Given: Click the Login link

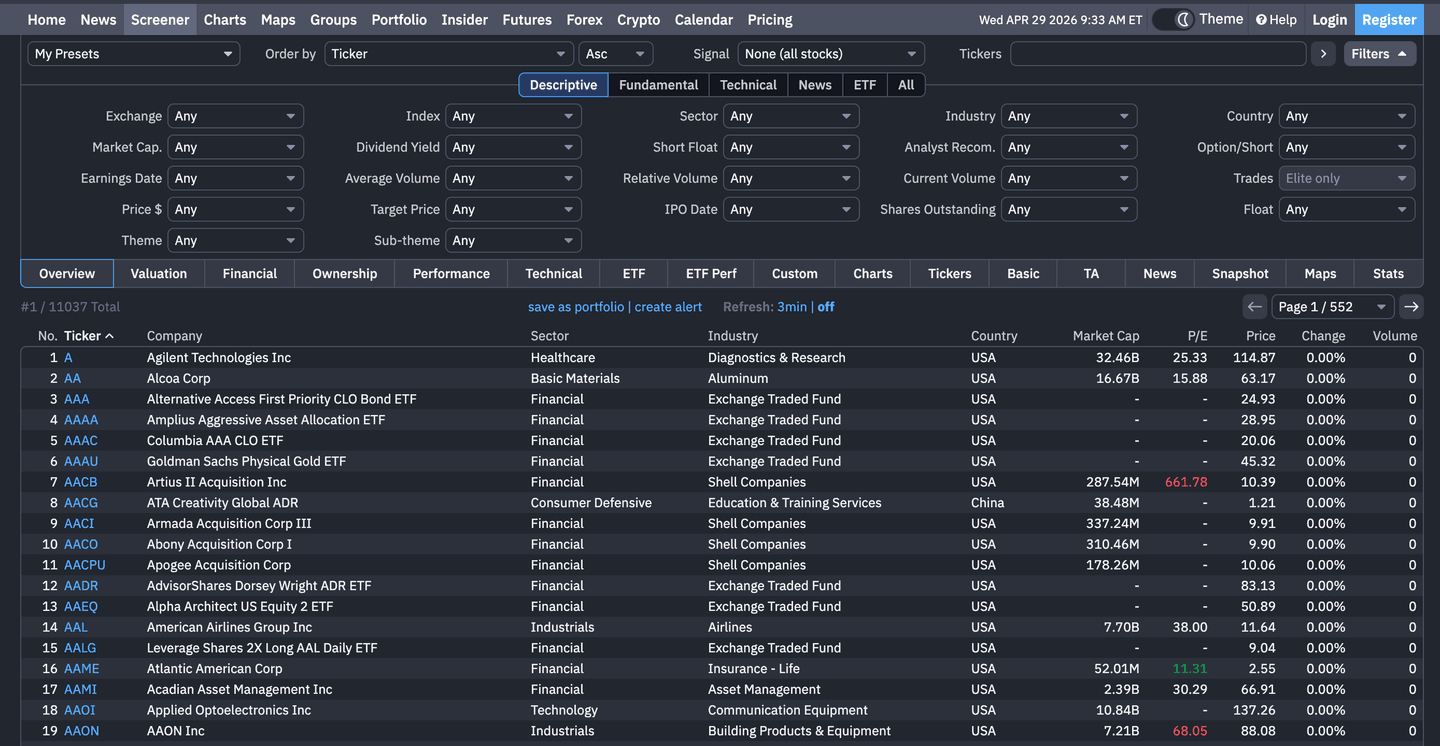Looking at the screenshot, I should (1329, 19).
